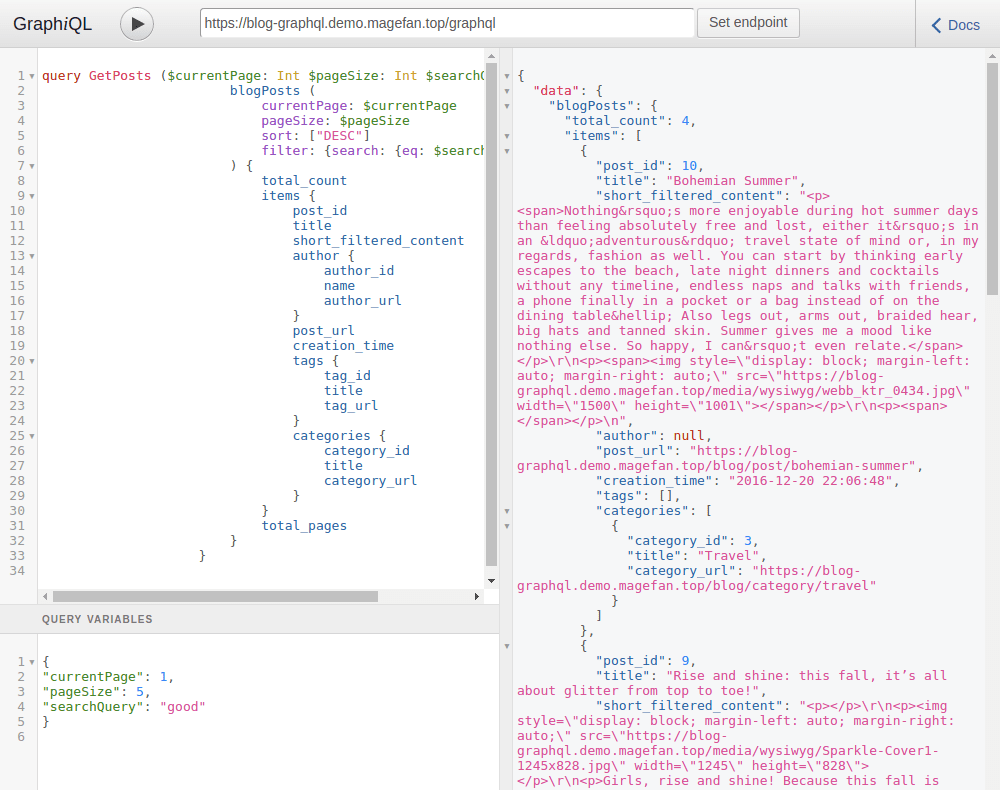Click "tag_url" field in the query
The image size is (1000, 790).
pos(351,406)
